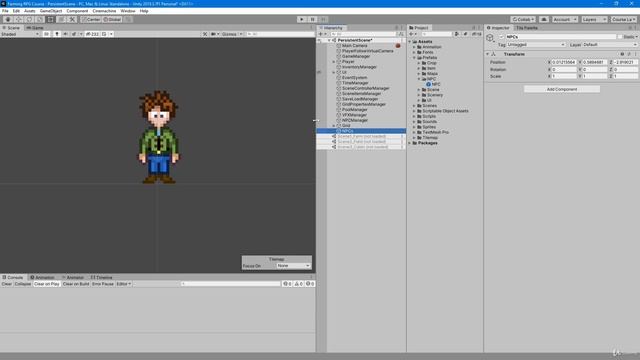Switch to the Tile Palette tab
640x360 pixels.
point(527,28)
